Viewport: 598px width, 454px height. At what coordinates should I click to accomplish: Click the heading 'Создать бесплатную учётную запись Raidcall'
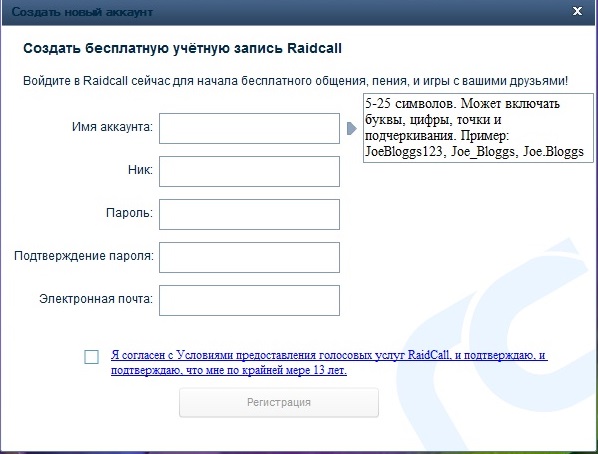(182, 48)
